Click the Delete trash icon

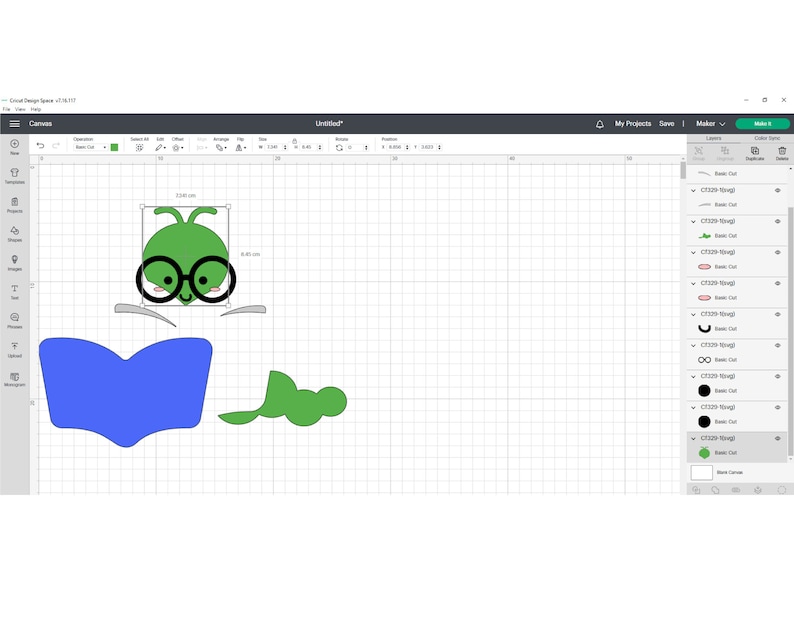pos(782,151)
